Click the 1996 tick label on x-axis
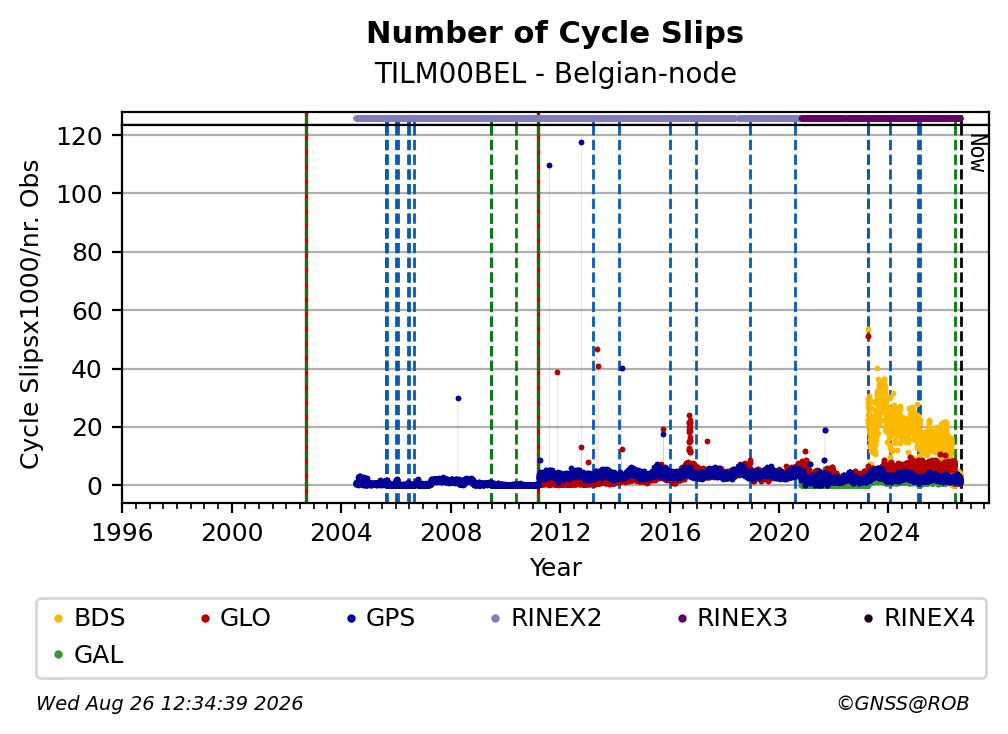The width and height of the screenshot is (1008, 734). point(122,532)
